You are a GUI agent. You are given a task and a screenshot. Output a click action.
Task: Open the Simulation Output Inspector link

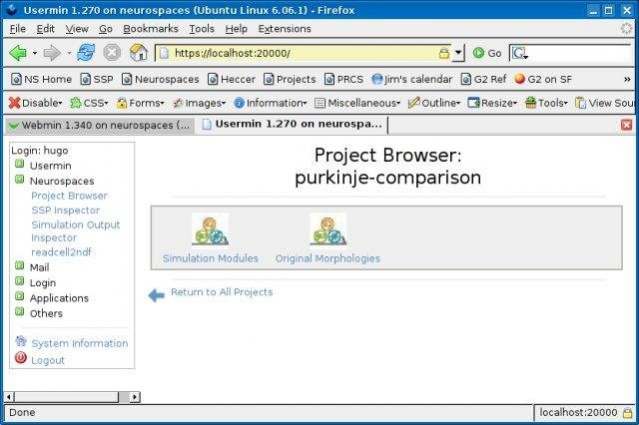75,231
